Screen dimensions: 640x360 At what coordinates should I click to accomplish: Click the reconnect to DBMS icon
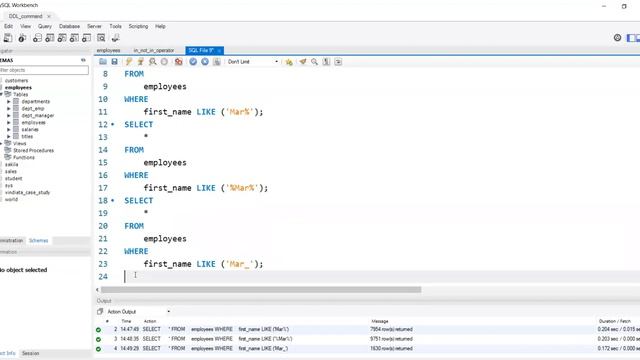[116, 38]
